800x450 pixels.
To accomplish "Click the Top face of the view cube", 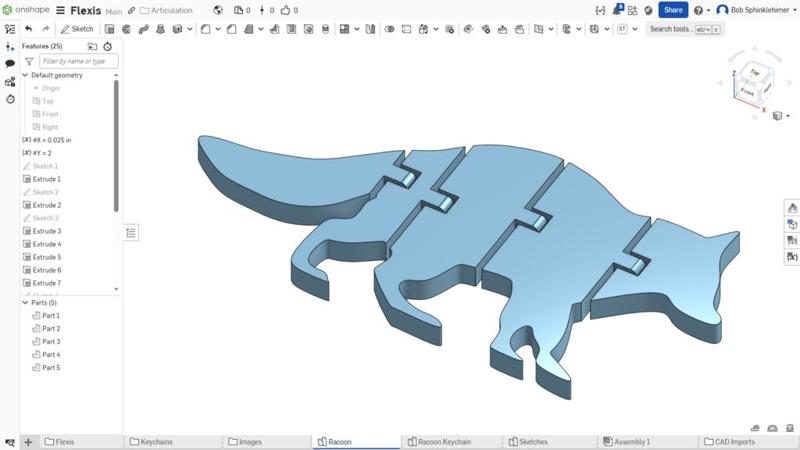I will pyautogui.click(x=752, y=74).
